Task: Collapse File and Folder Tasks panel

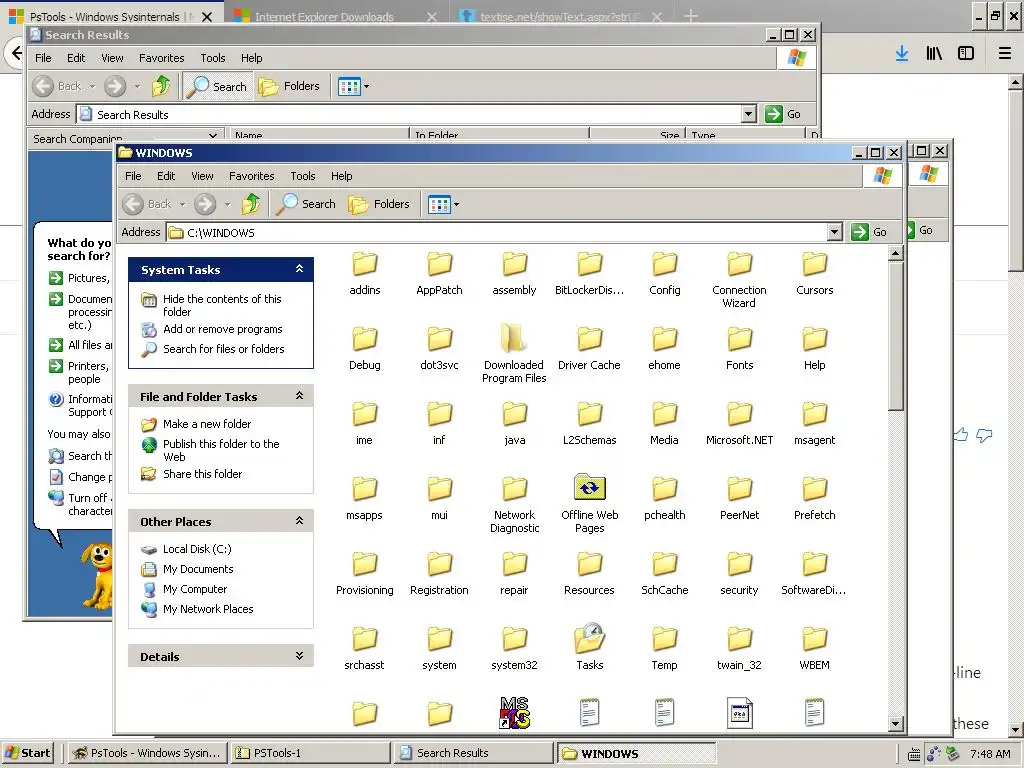Action: [x=299, y=396]
